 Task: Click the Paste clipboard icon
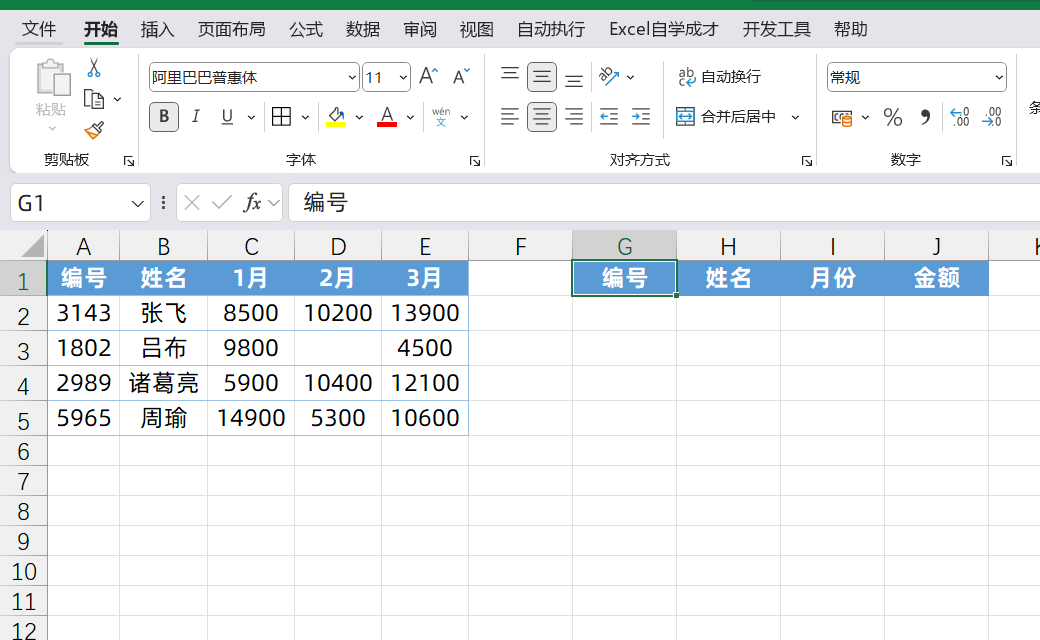(x=52, y=78)
